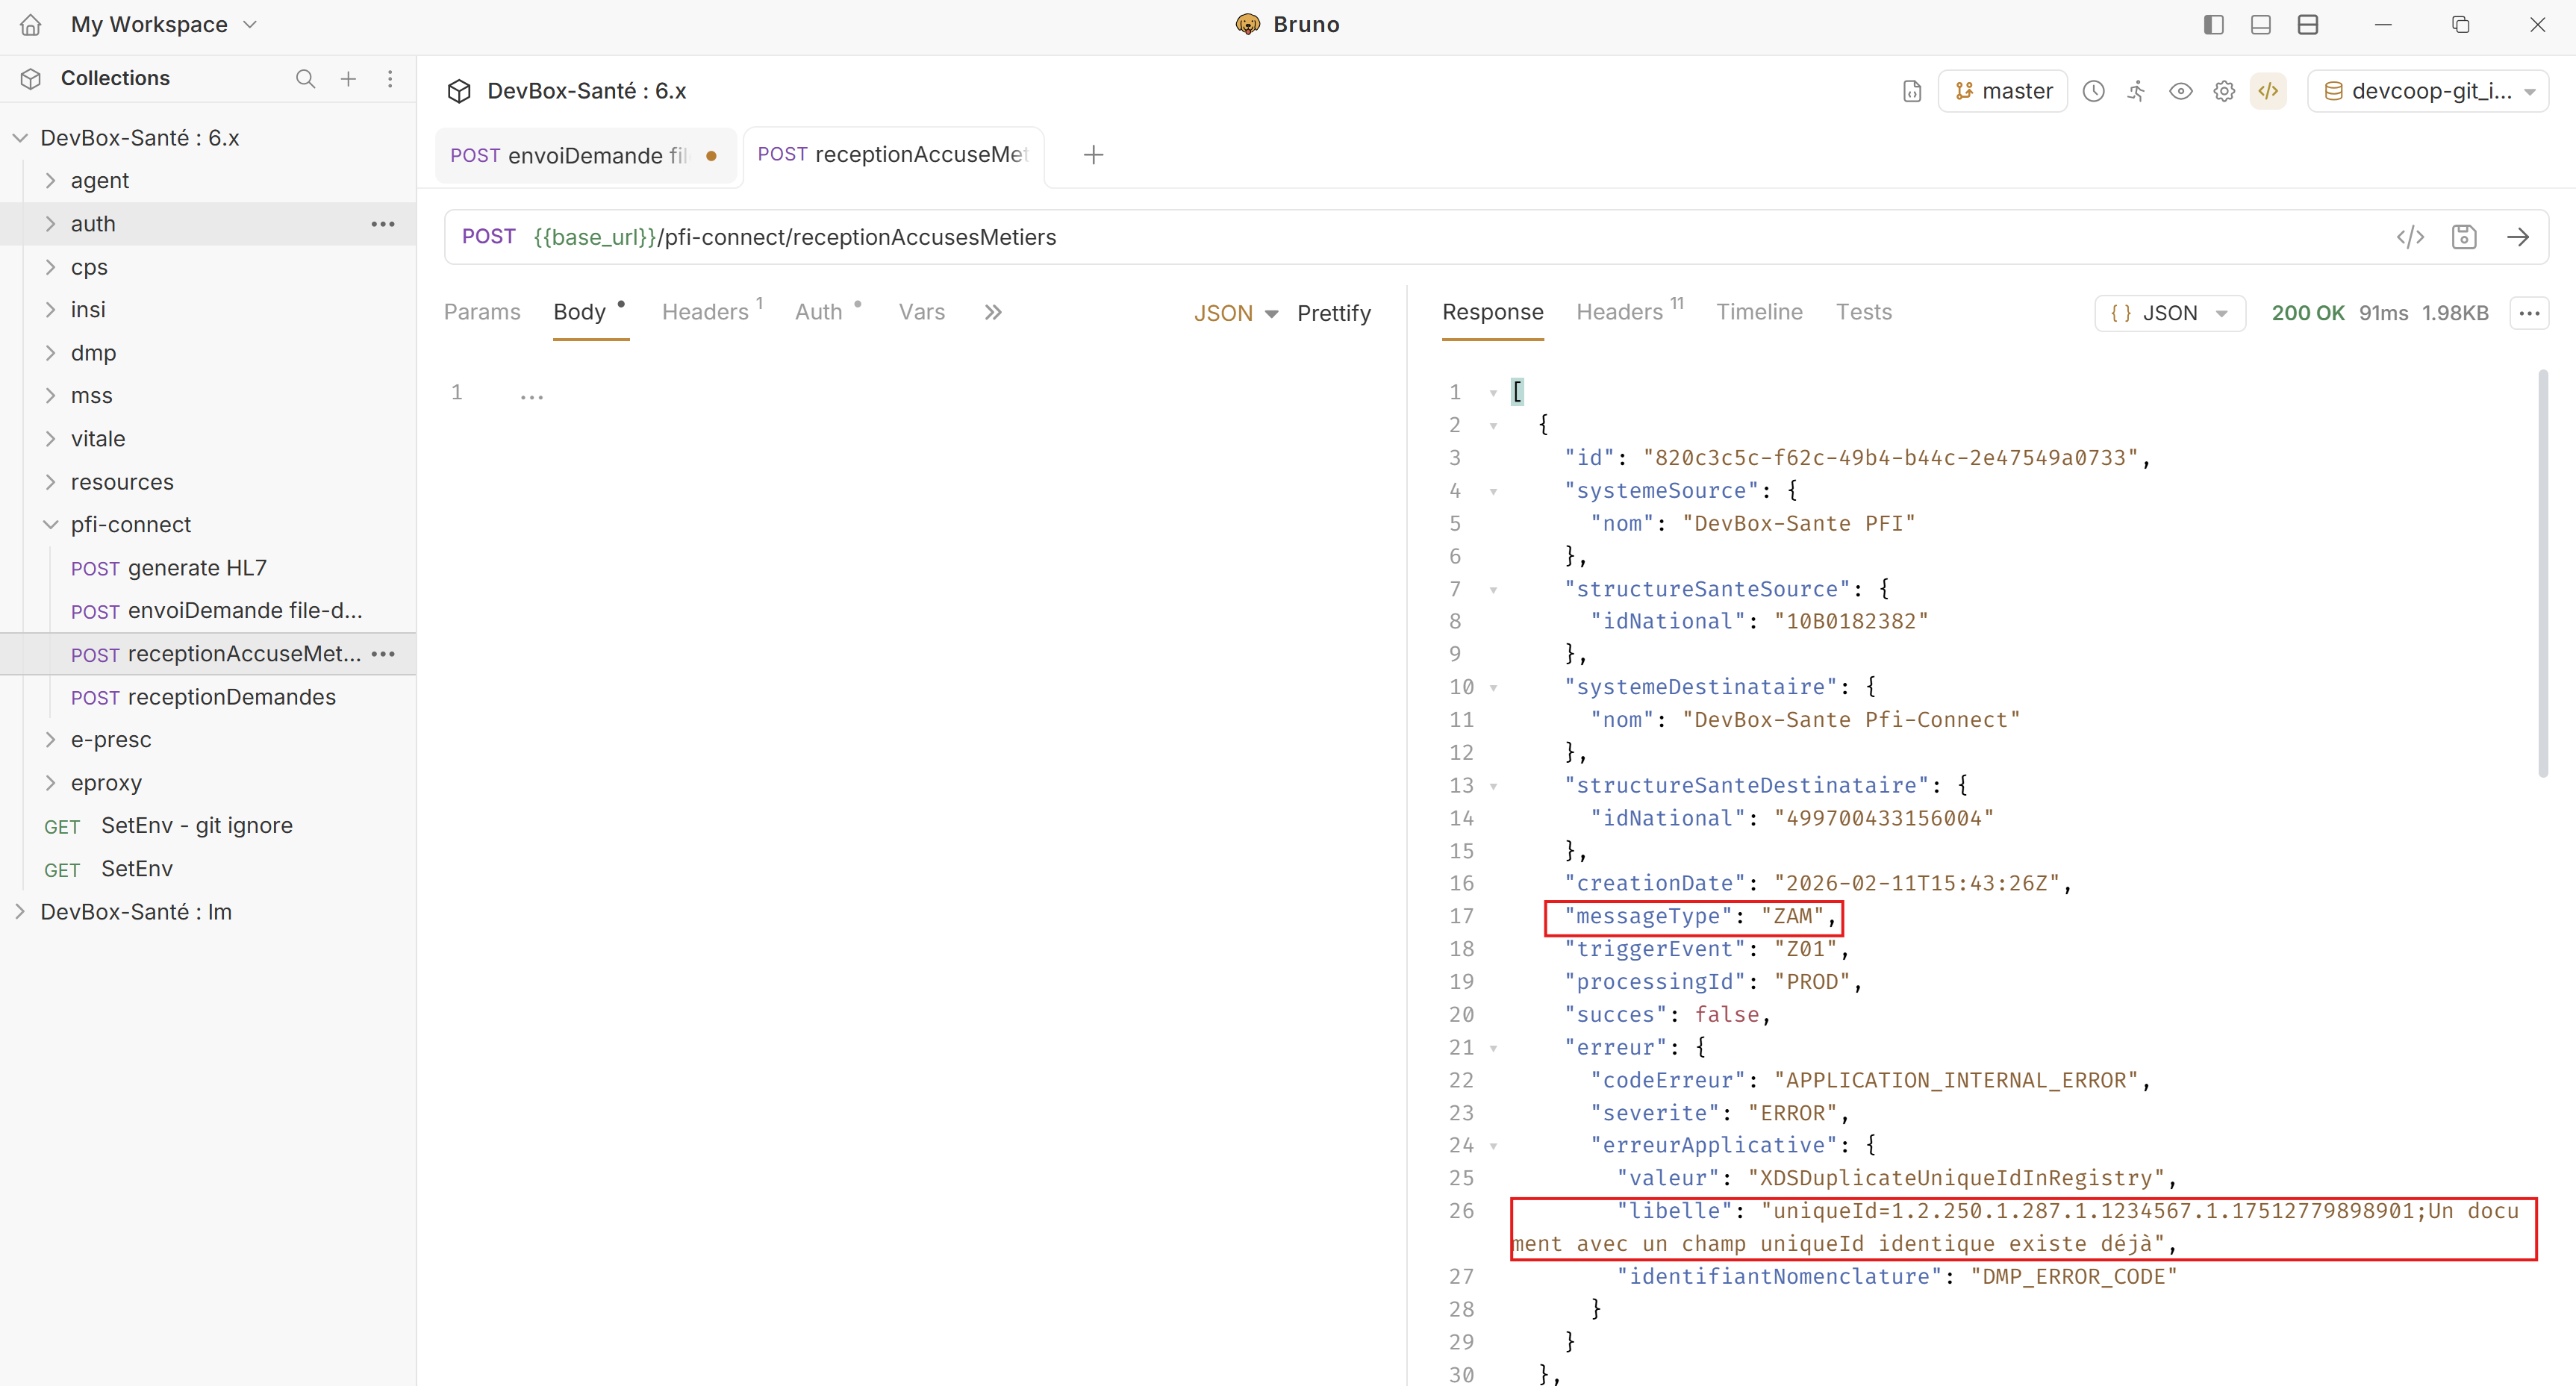The width and height of the screenshot is (2576, 1386).
Task: Open the timers clock icon in toolbar
Action: (2094, 91)
